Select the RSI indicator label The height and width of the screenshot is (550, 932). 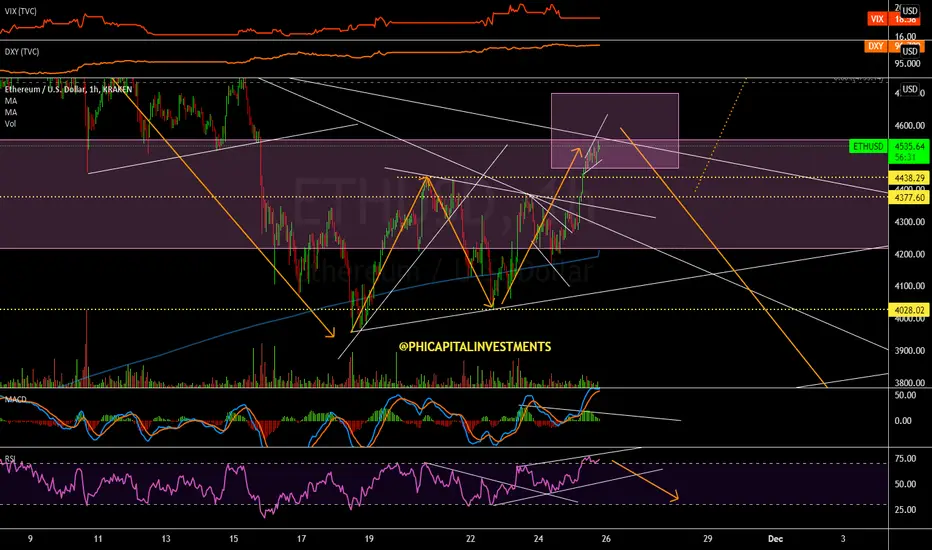[x=10, y=458]
